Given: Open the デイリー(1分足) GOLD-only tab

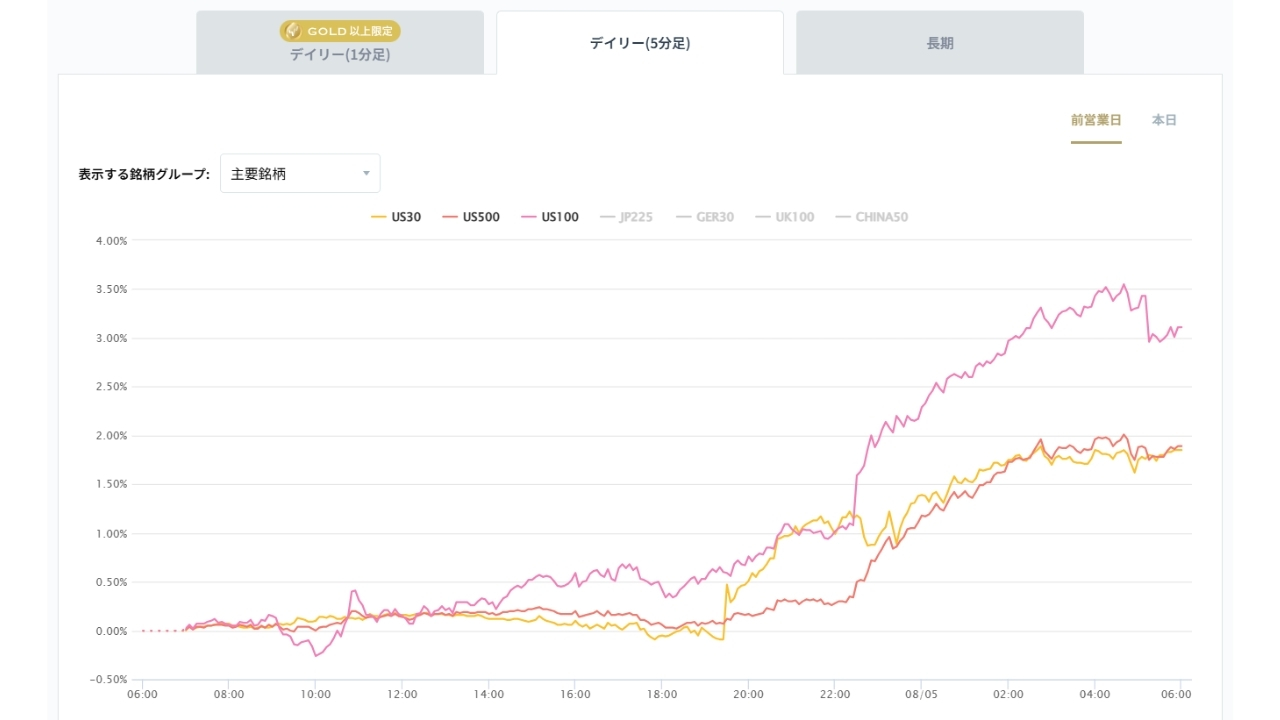Looking at the screenshot, I should (340, 43).
